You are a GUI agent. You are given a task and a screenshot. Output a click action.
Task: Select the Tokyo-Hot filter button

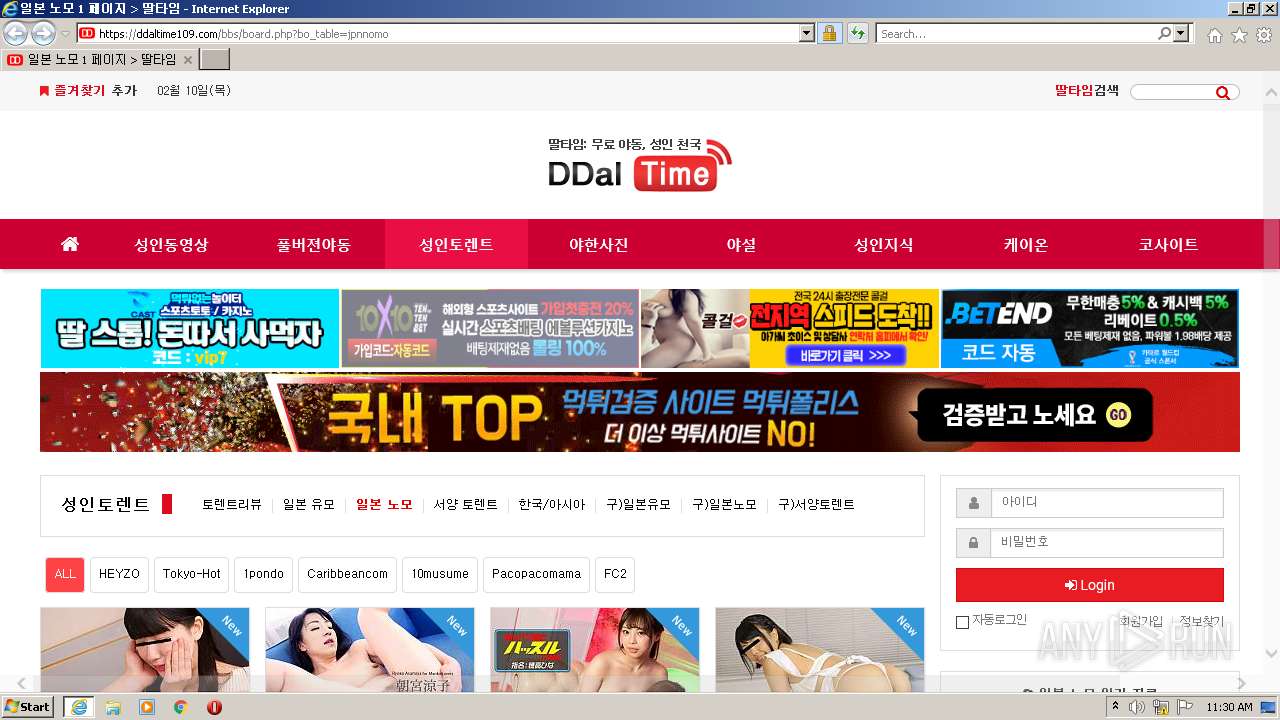coord(192,574)
